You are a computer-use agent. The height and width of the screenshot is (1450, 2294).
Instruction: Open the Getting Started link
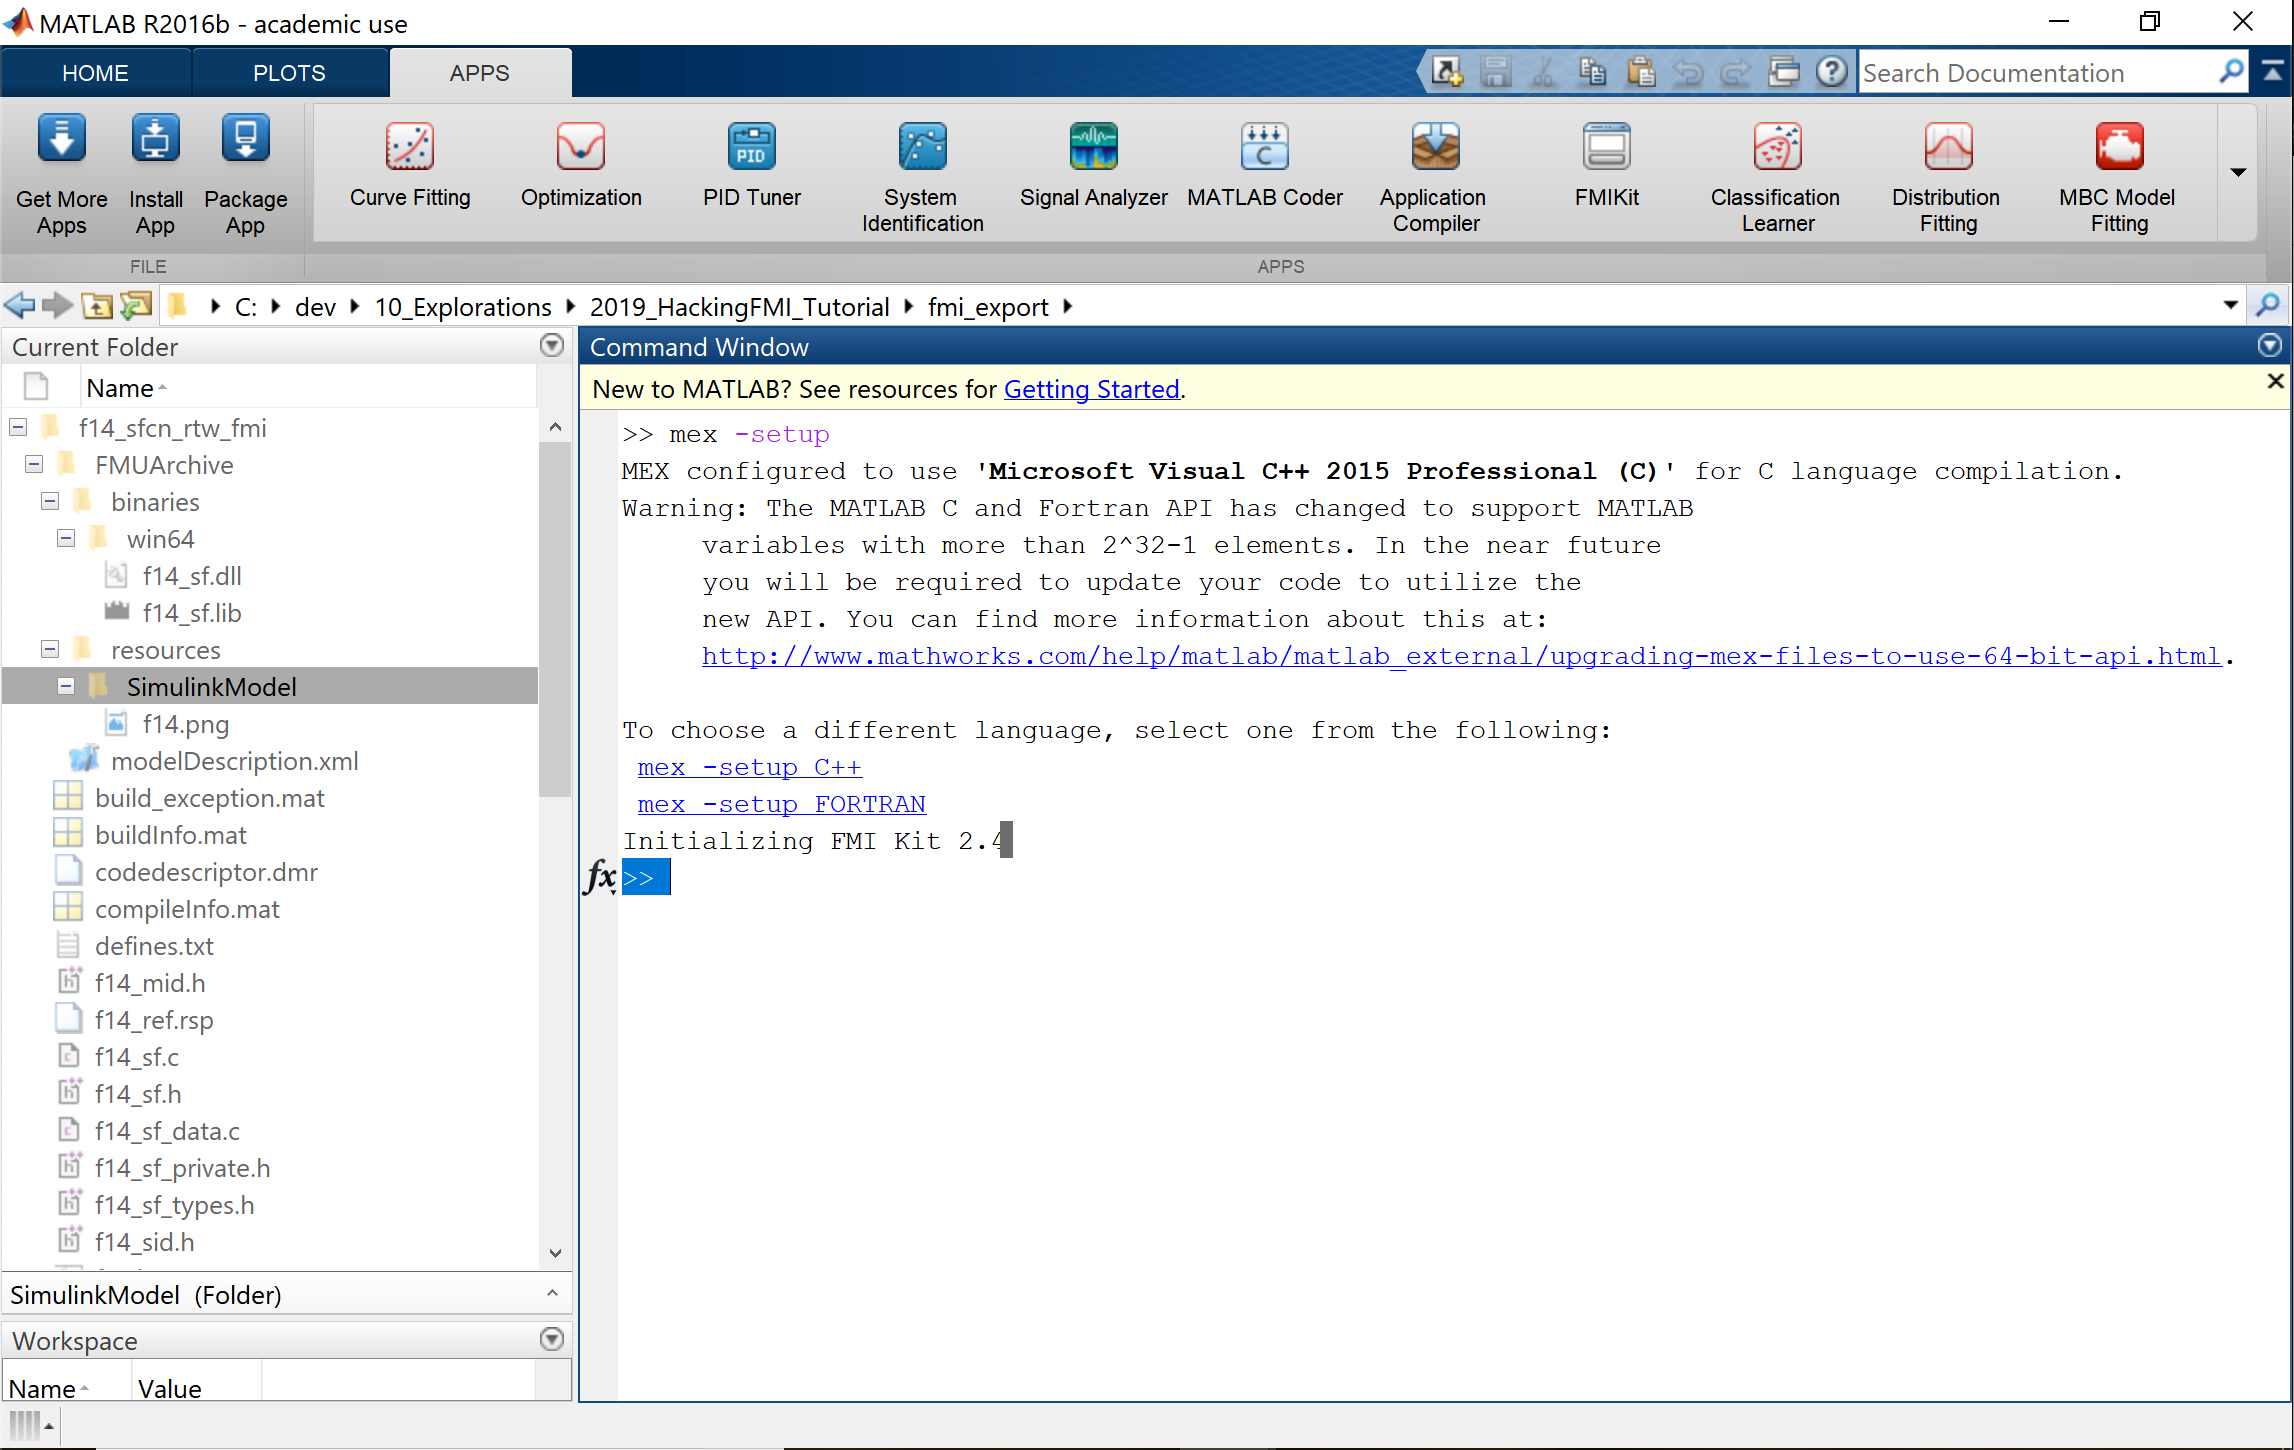(1091, 389)
